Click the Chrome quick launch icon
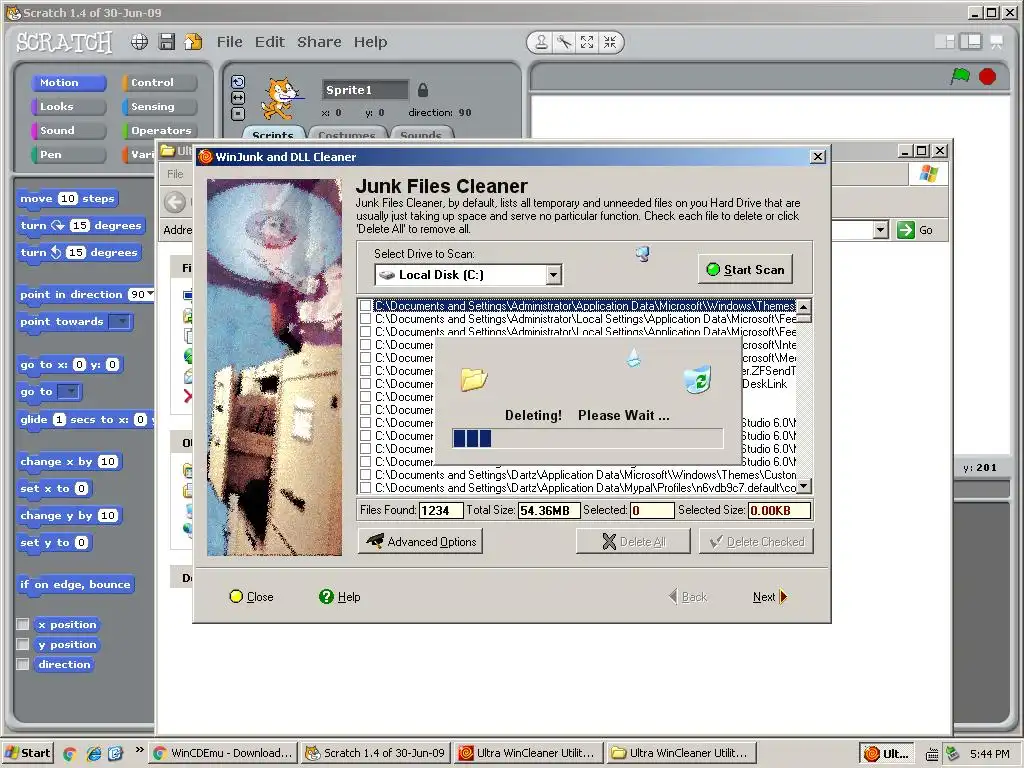 pyautogui.click(x=70, y=754)
